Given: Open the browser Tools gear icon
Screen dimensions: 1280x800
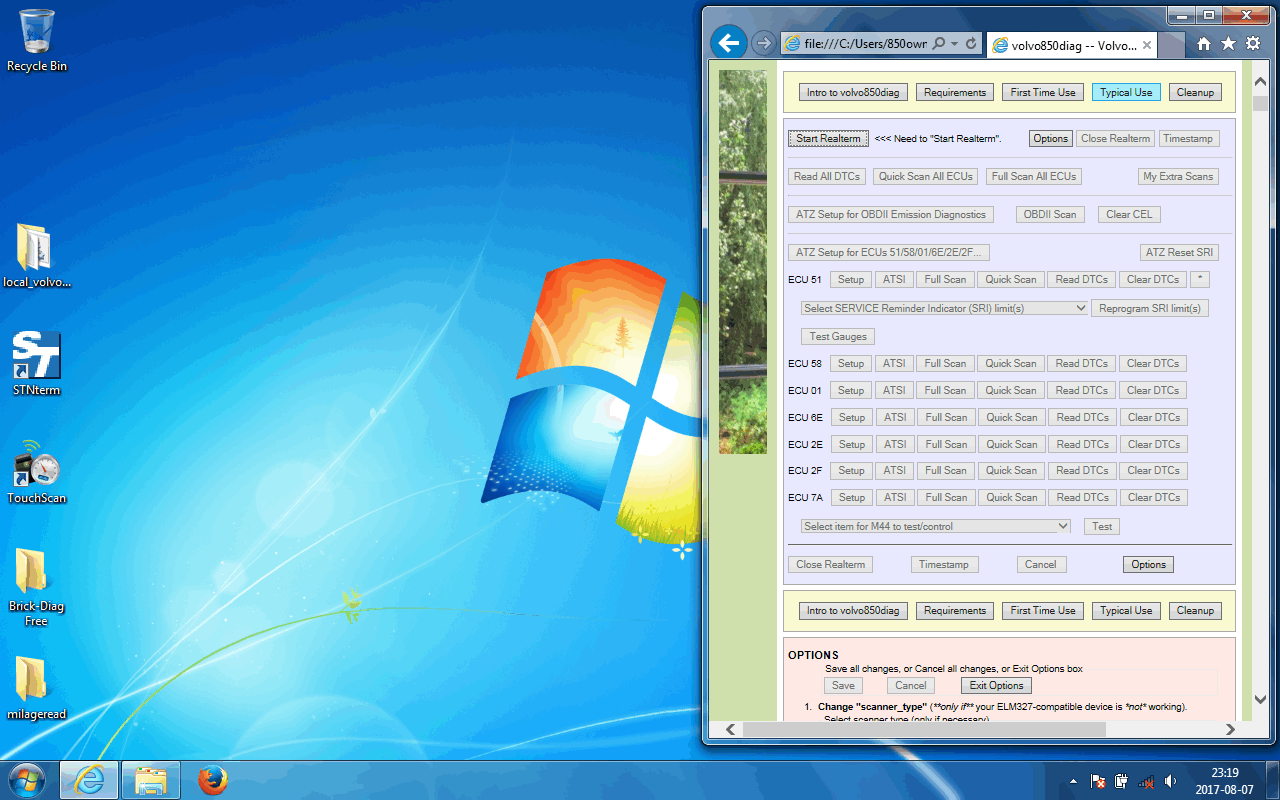Looking at the screenshot, I should click(1252, 44).
